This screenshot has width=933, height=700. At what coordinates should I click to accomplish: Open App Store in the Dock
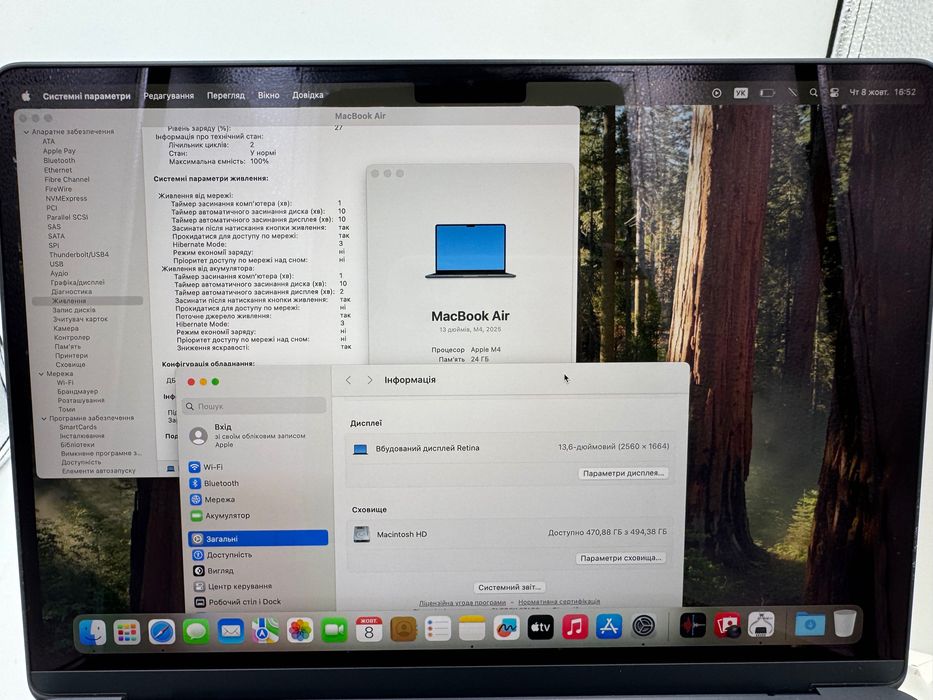[x=609, y=626]
